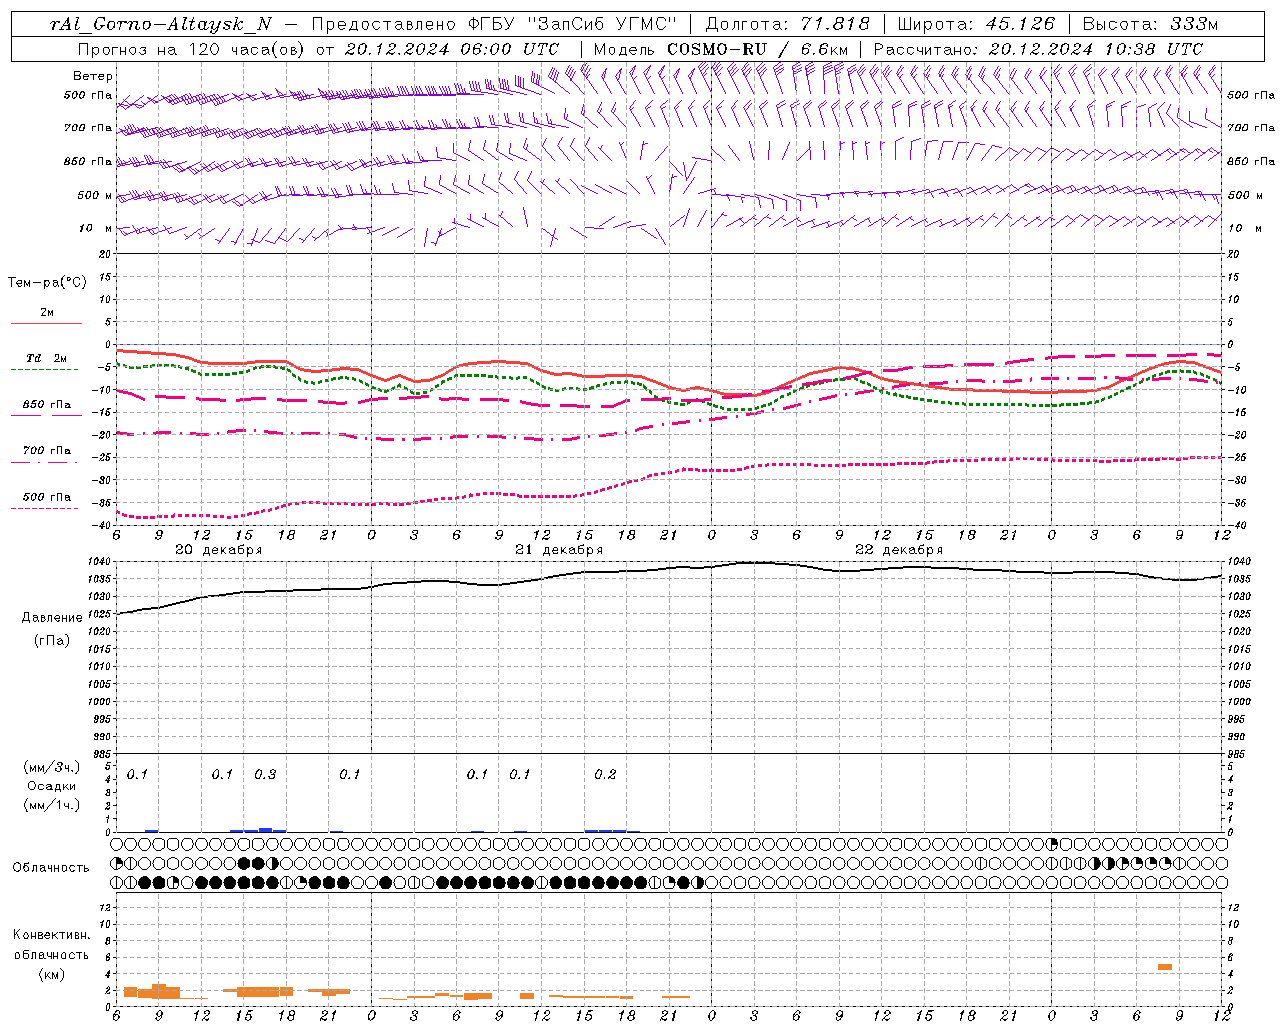
Task: Click 'Рассчитано: 20.12.2024 10:38 UTC' text
Action: 1038,49
